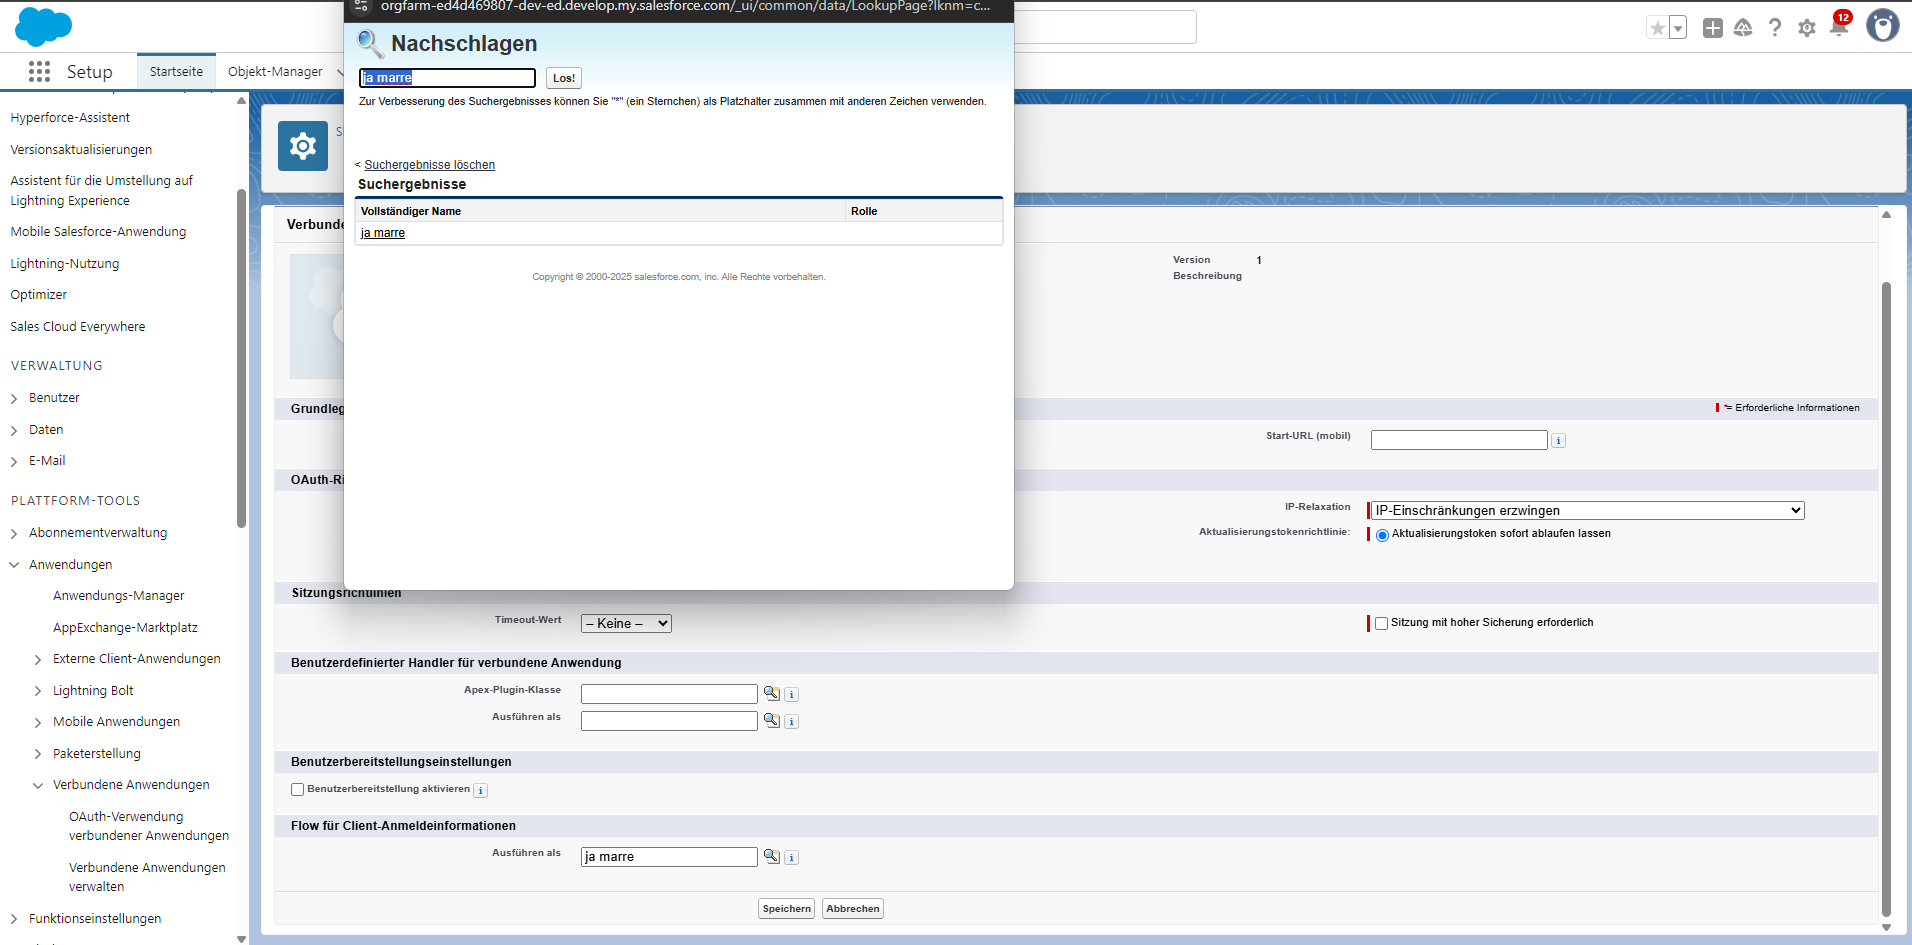Select the ja marre search result link
The height and width of the screenshot is (945, 1912).
(x=383, y=233)
